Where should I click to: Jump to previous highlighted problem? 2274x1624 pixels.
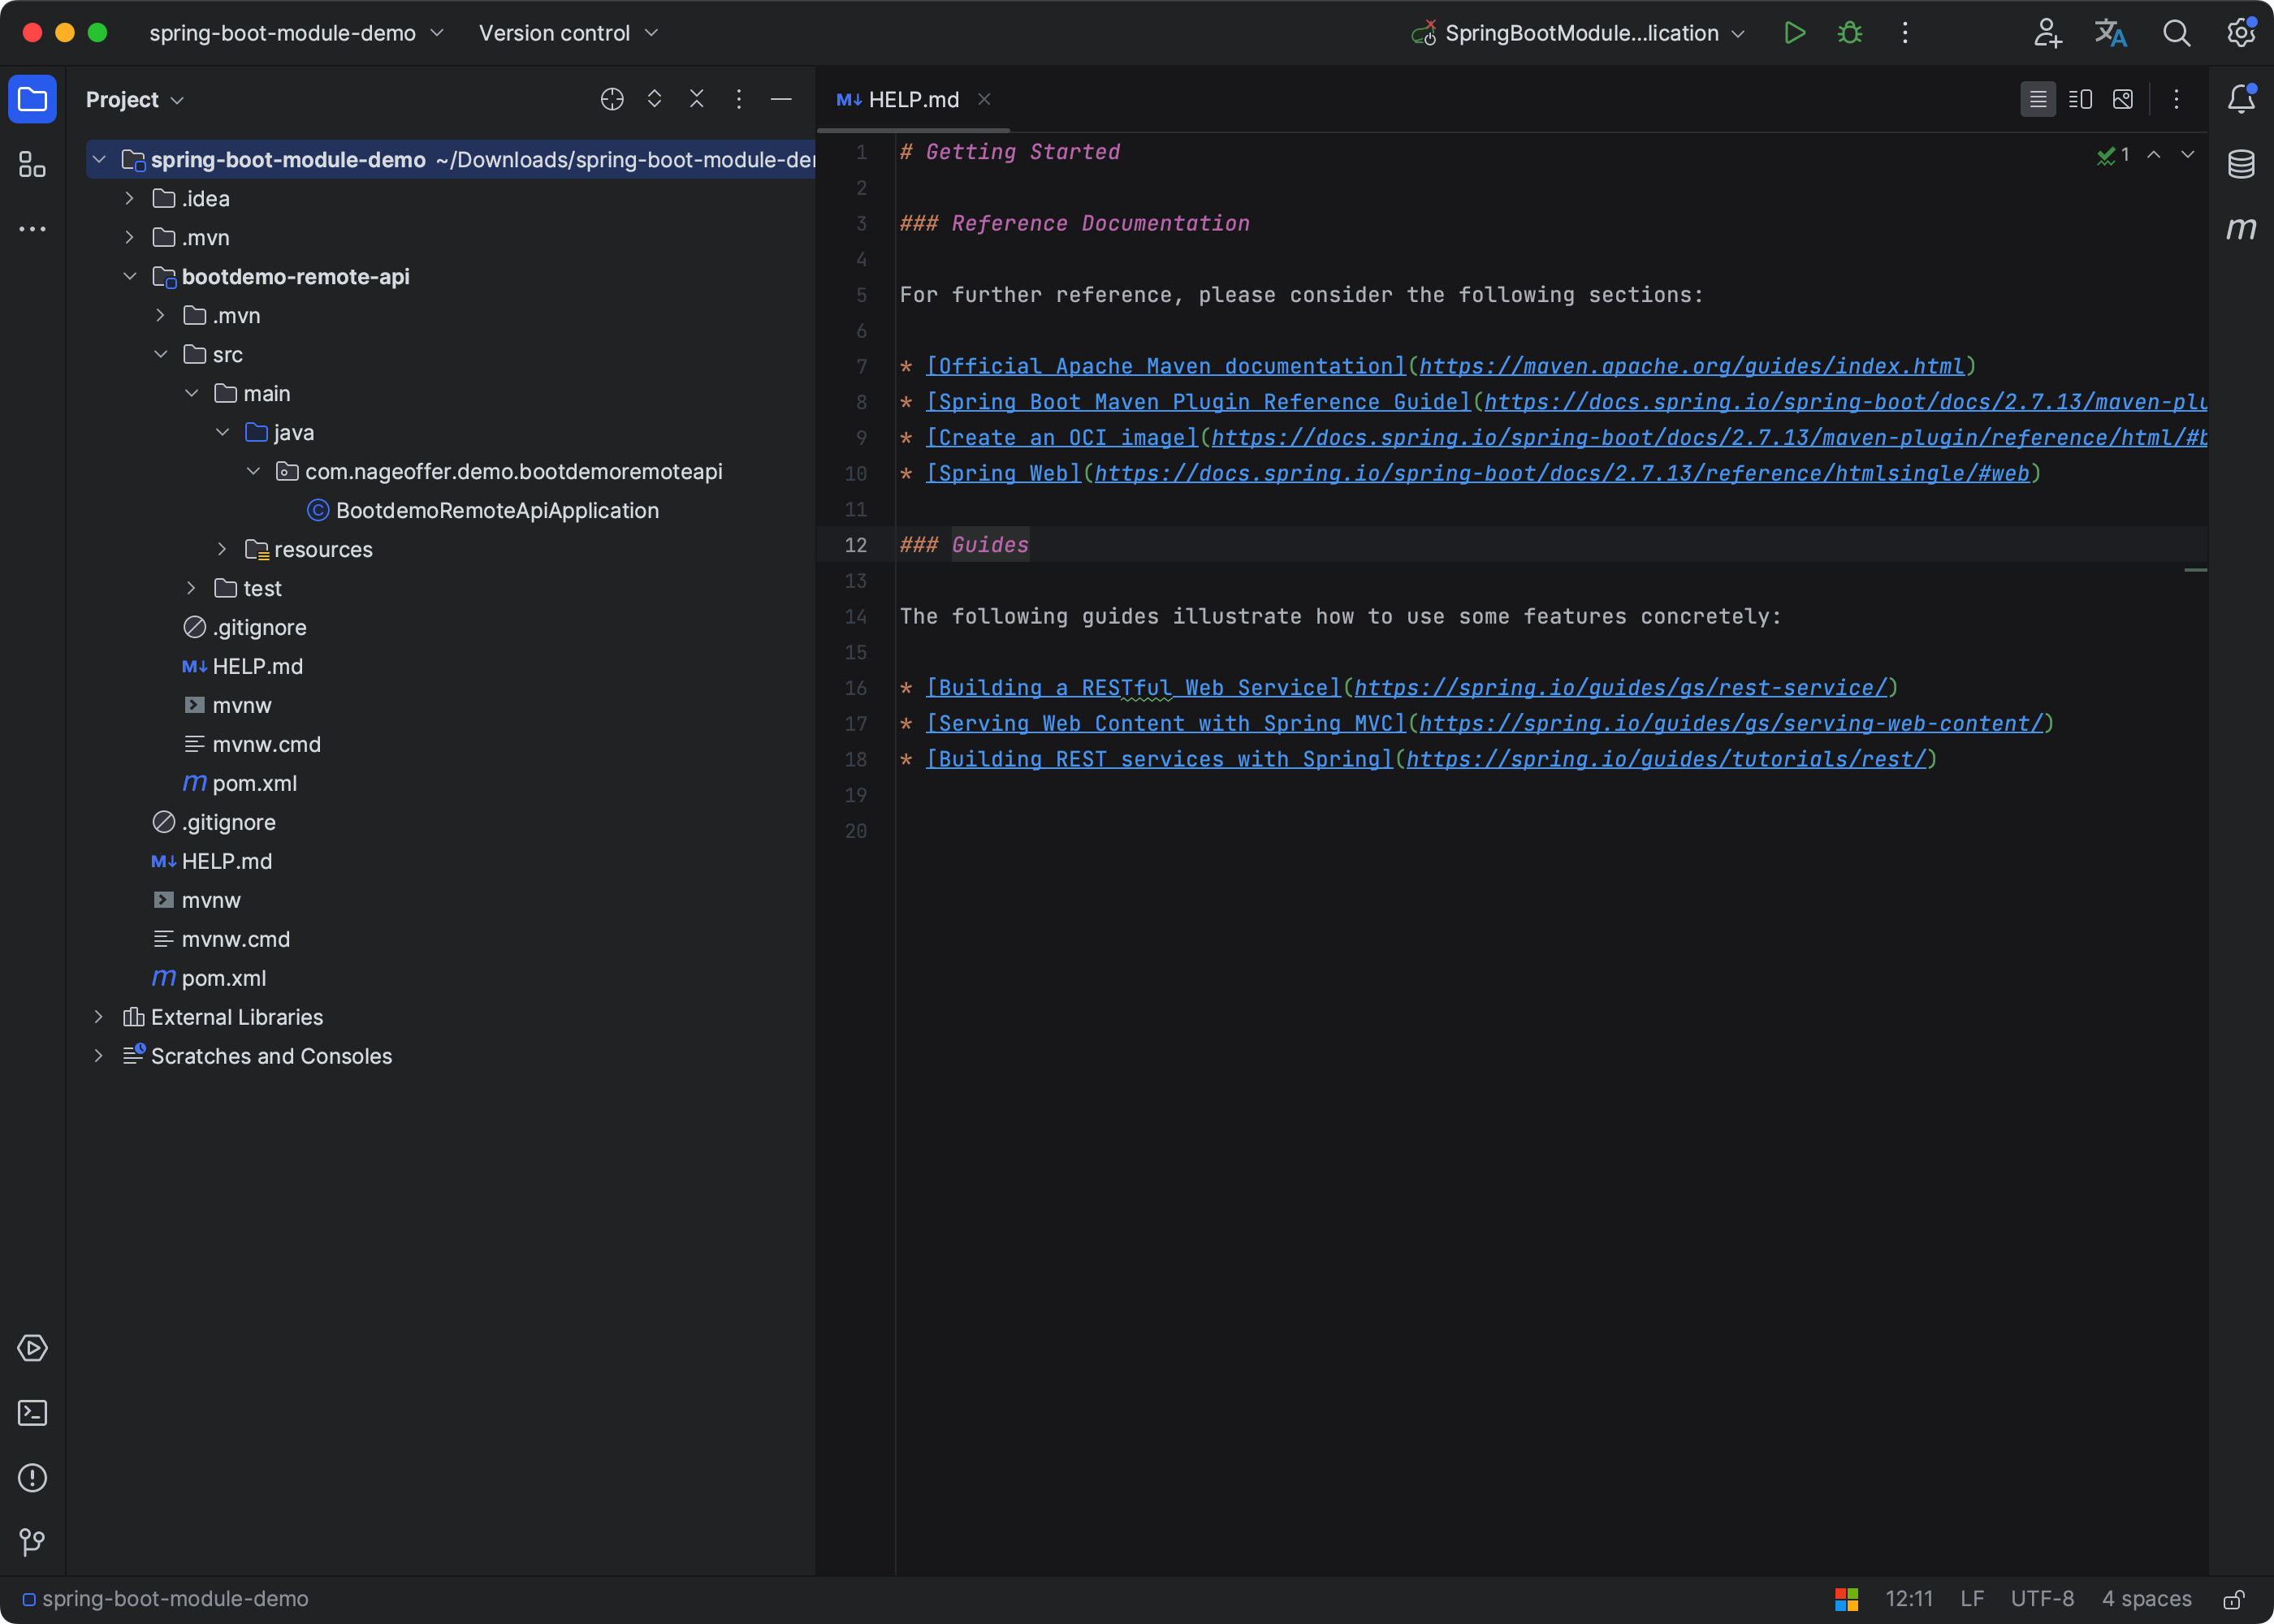(2154, 155)
